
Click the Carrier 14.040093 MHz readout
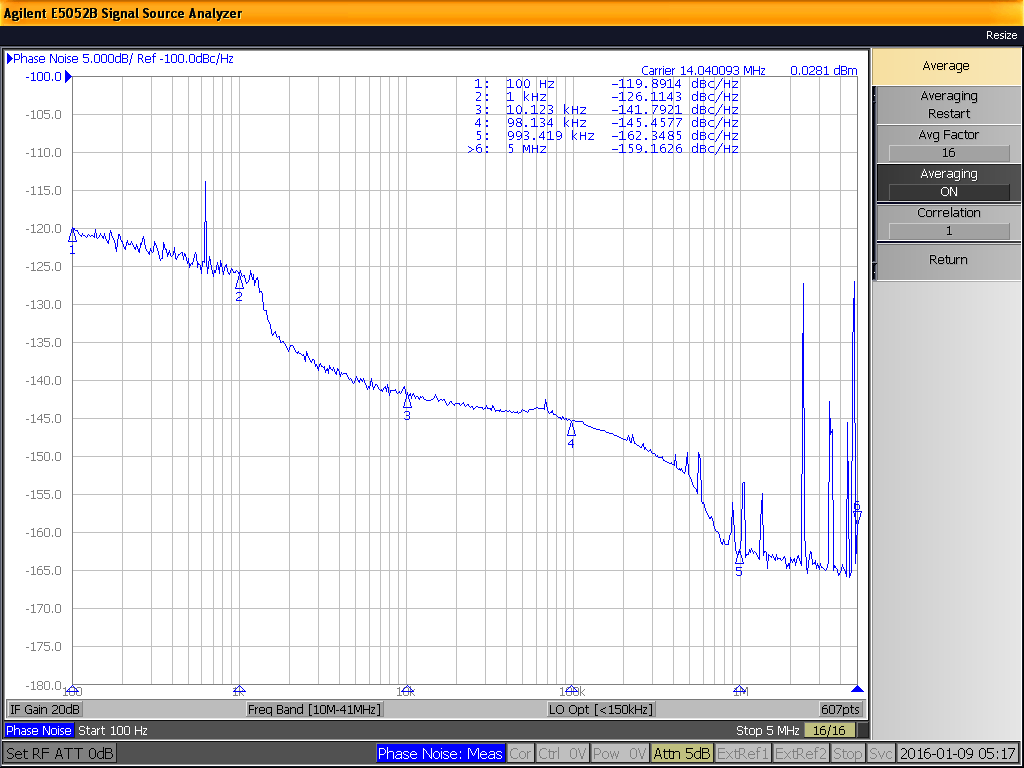point(703,71)
